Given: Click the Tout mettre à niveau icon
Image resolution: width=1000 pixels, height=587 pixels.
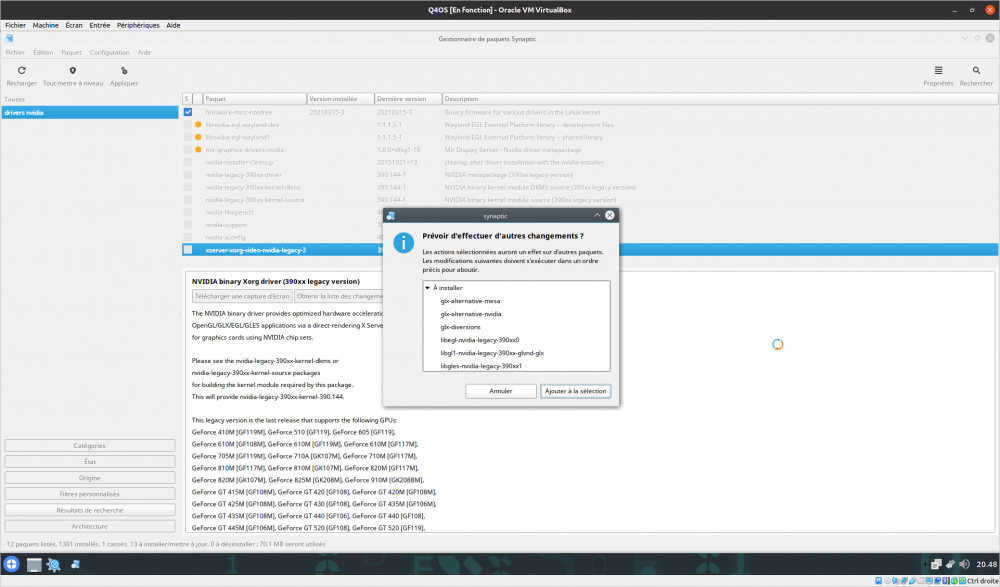Looking at the screenshot, I should click(73, 70).
